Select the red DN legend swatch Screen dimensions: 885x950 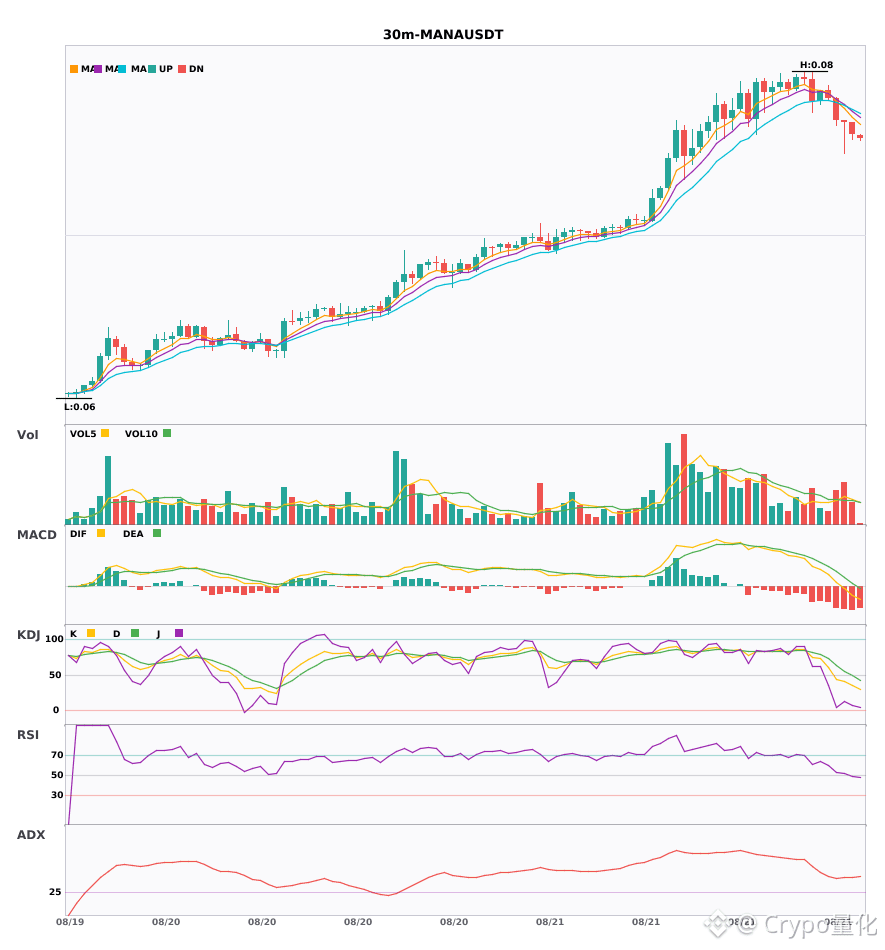(x=182, y=69)
